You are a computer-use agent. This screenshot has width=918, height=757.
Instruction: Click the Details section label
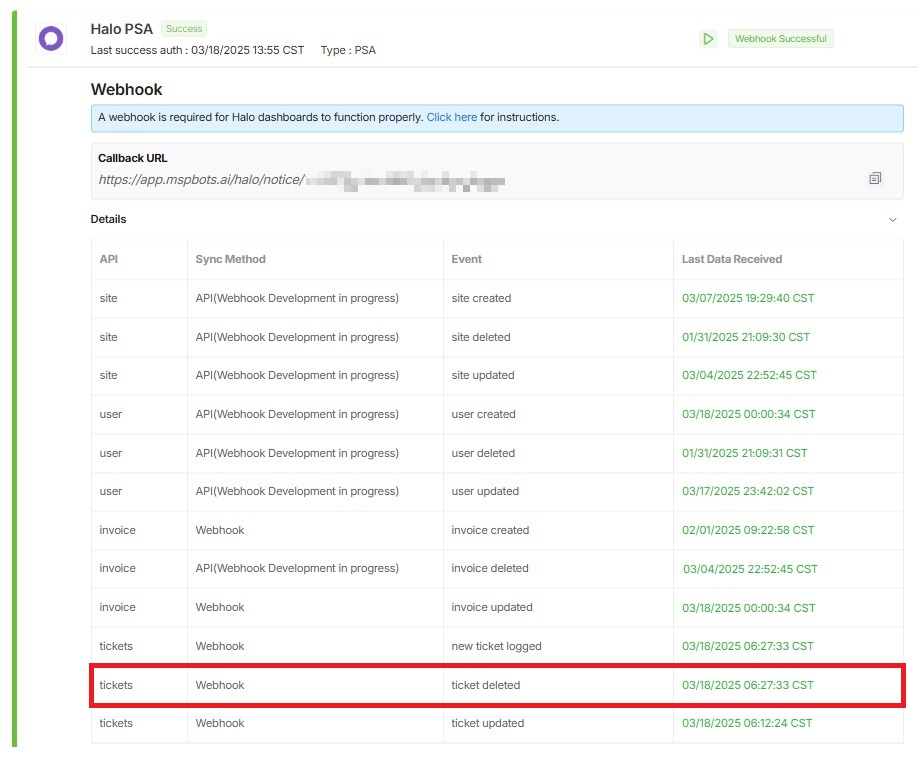(x=108, y=219)
